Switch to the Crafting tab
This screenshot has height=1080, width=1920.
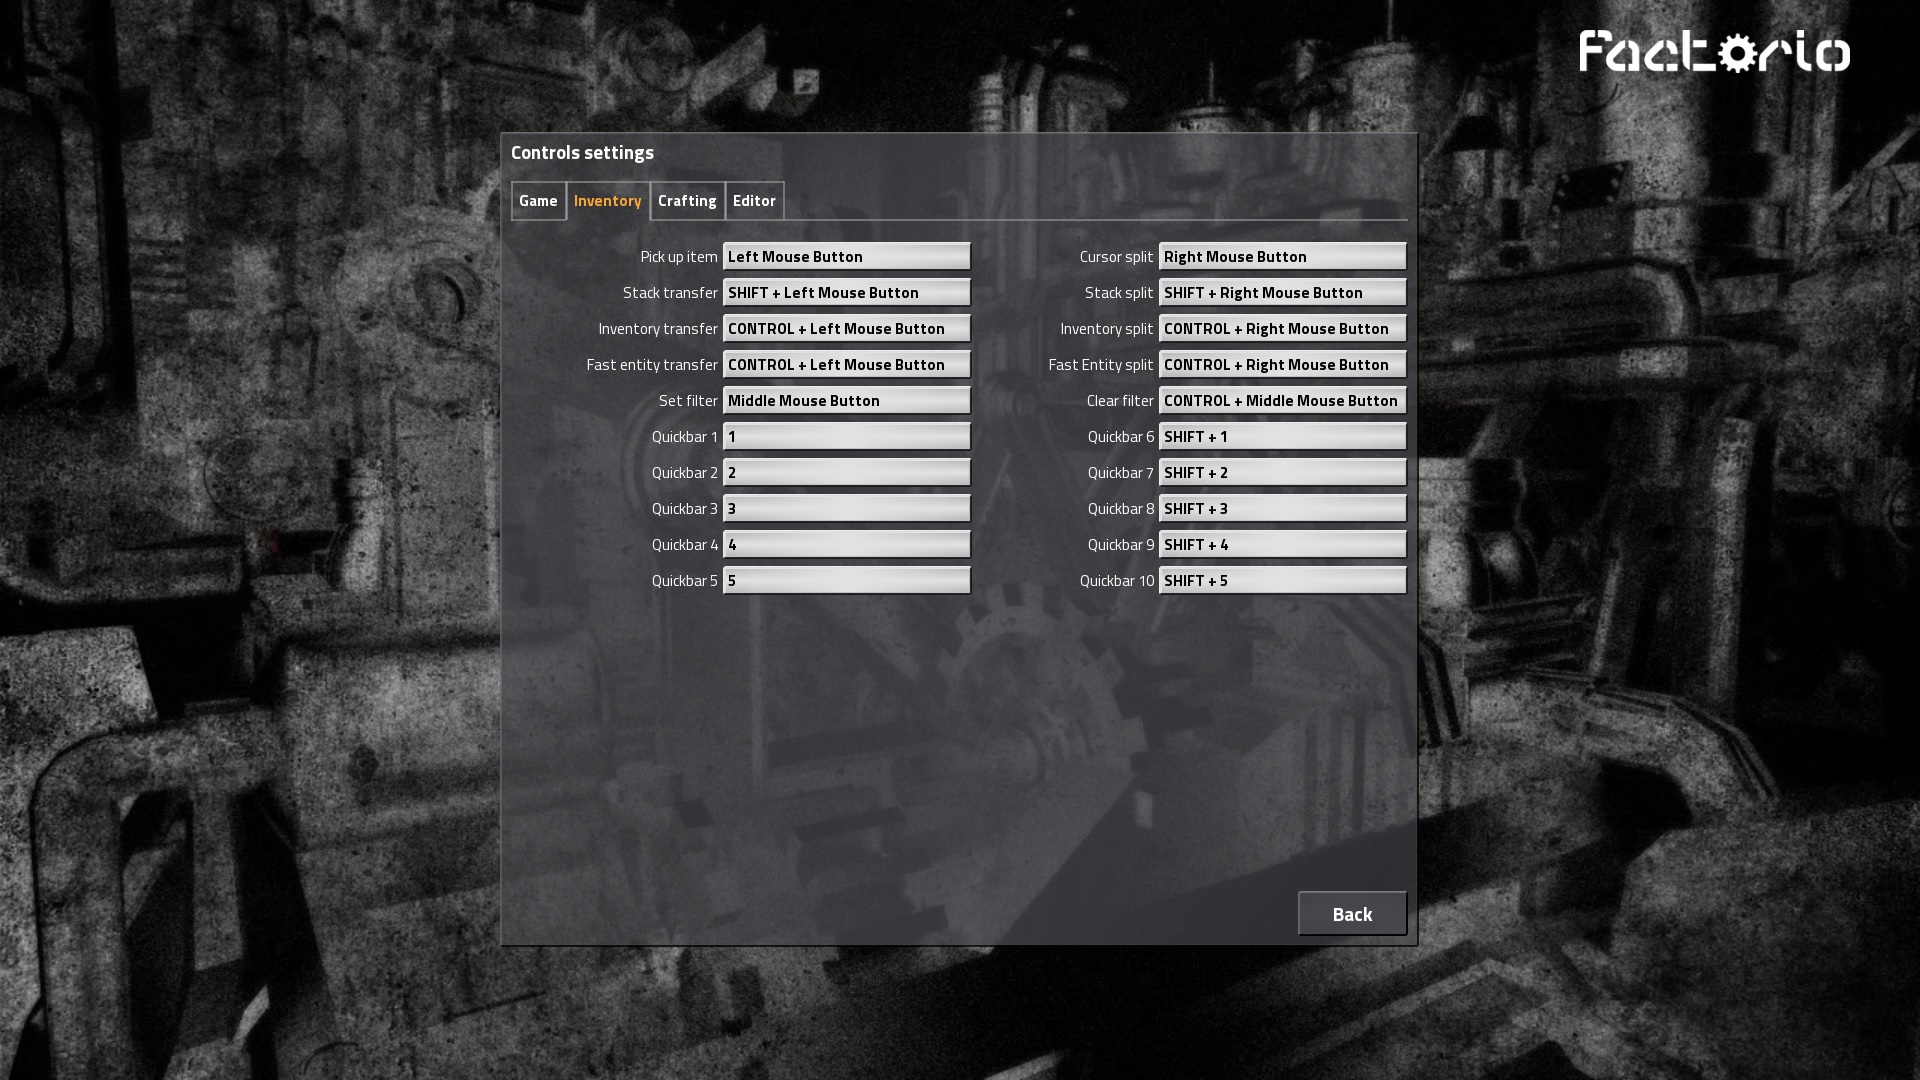(687, 199)
